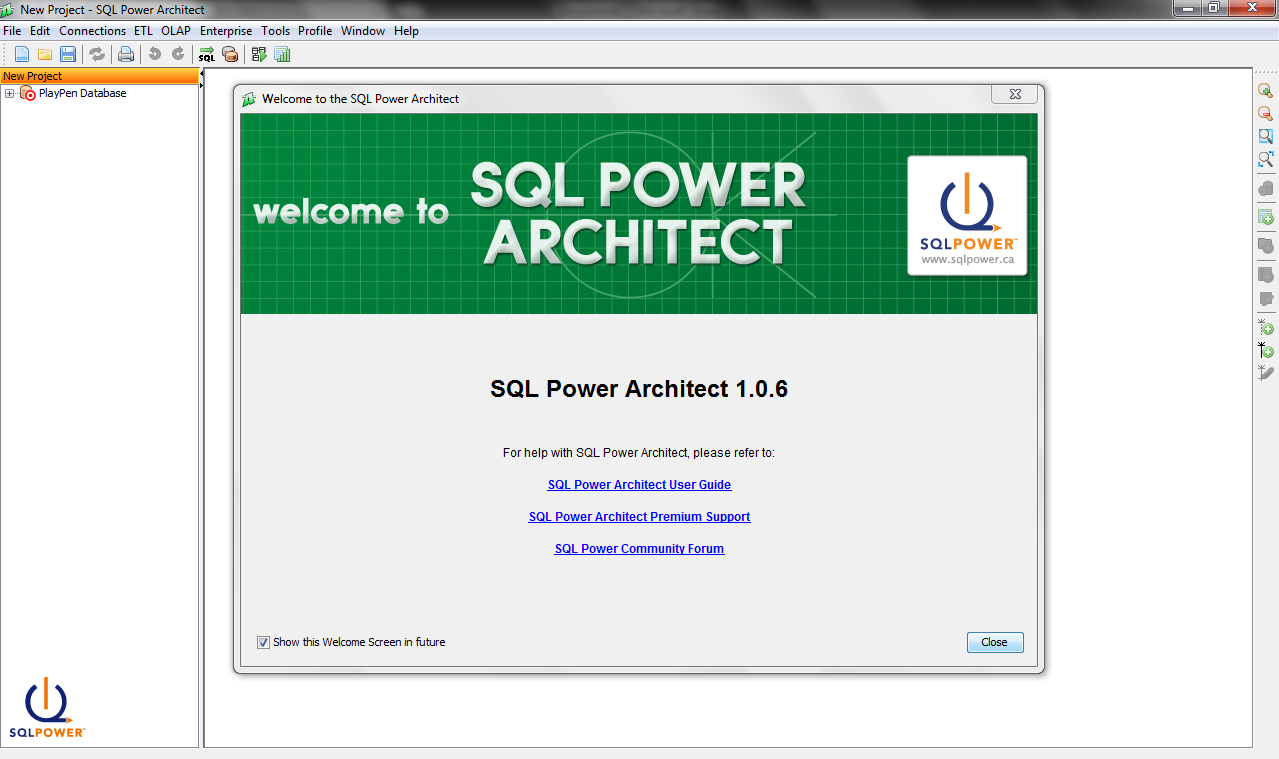Click the Save Project disk icon
Image resolution: width=1279 pixels, height=759 pixels.
coord(67,54)
